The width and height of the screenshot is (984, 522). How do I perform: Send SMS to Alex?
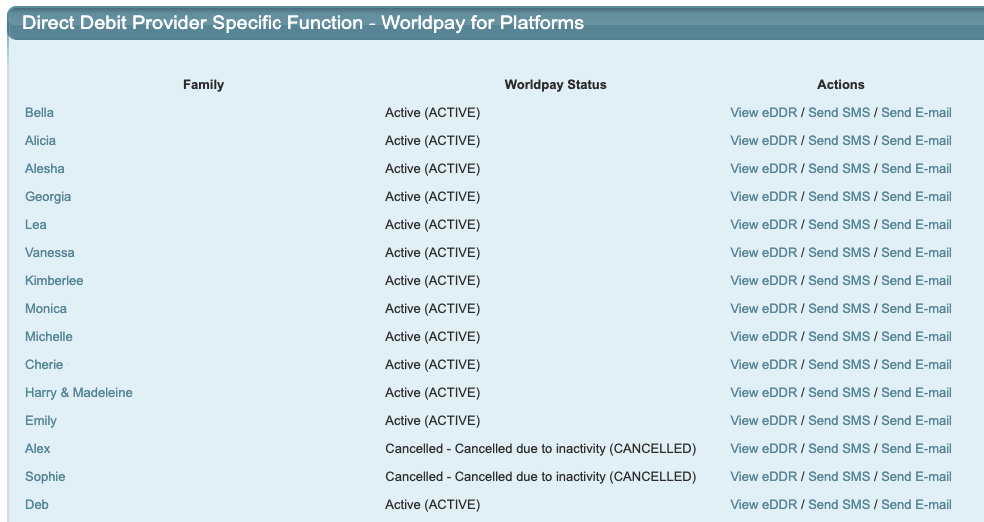839,449
